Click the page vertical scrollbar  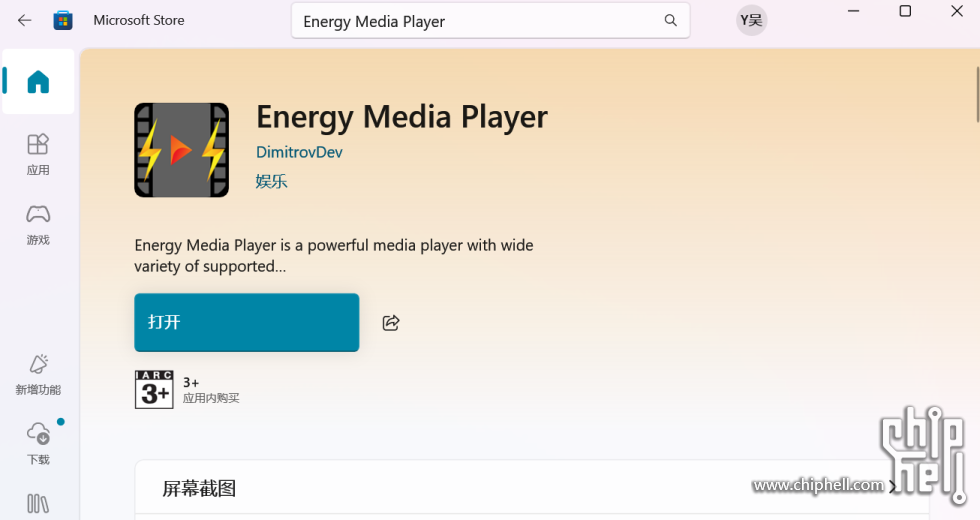coord(978,94)
